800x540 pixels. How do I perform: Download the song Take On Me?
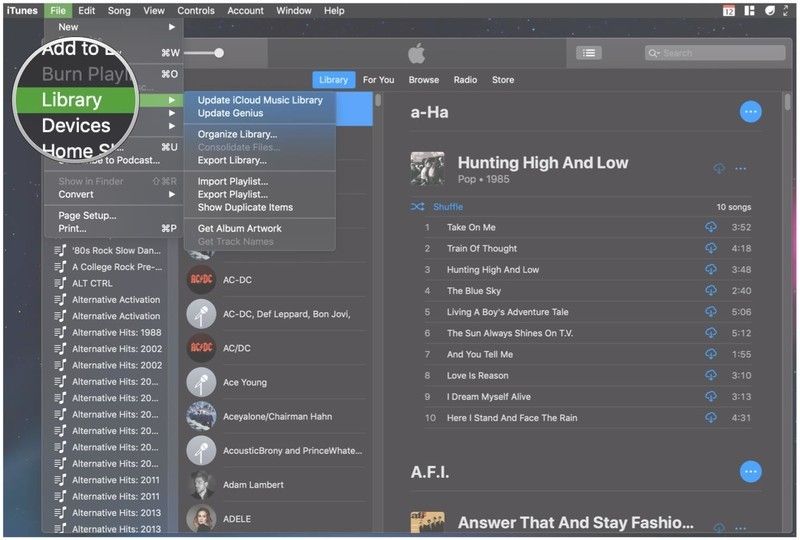tap(711, 227)
